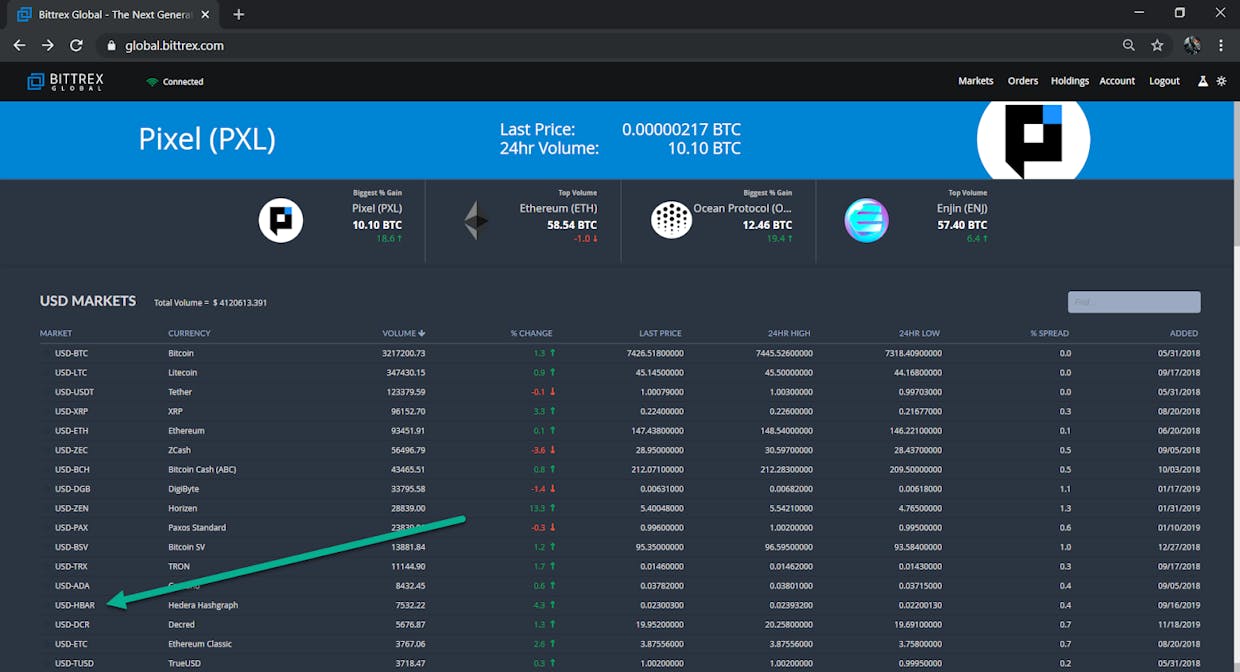Open the USD-DCR market row
Screen dimensions: 1240x672
pyautogui.click(x=619, y=625)
